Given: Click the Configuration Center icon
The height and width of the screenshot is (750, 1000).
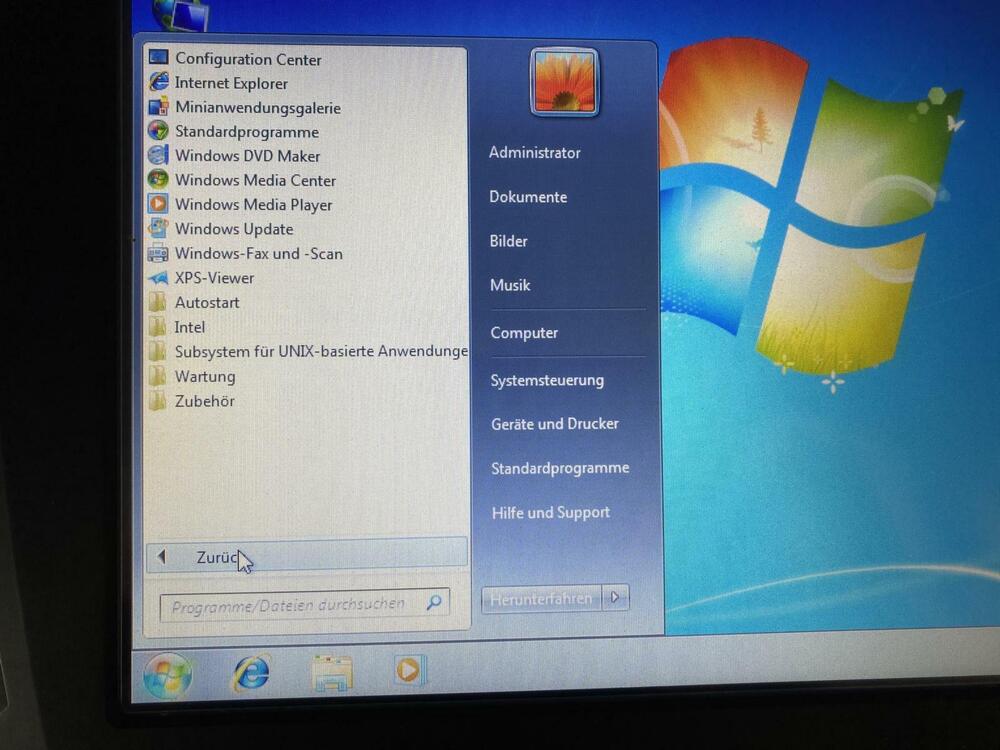Looking at the screenshot, I should pyautogui.click(x=158, y=57).
